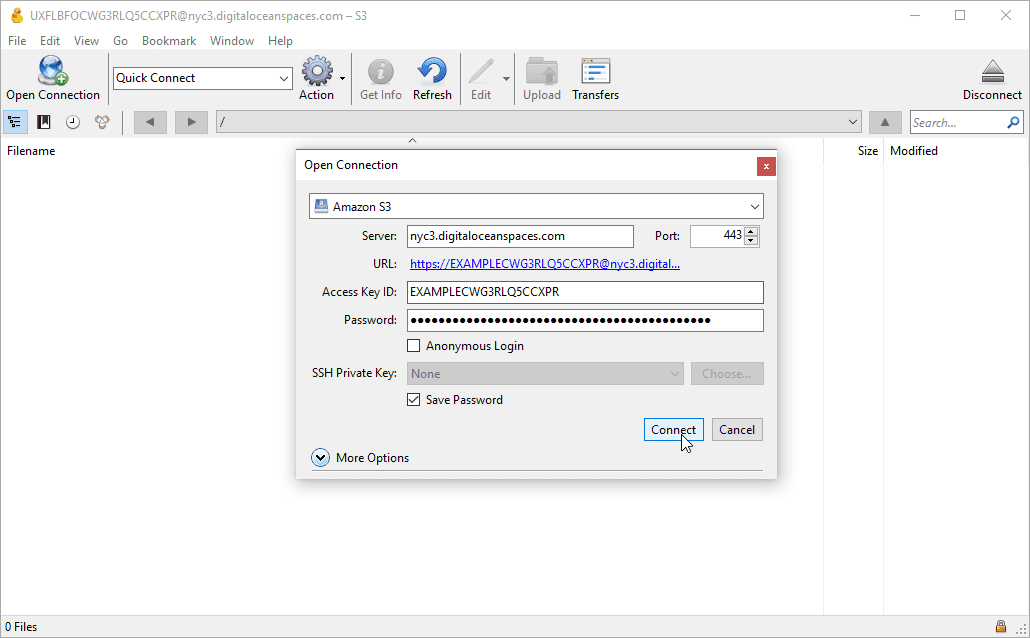
Task: Open the SSH Private Key dropdown
Action: point(545,374)
